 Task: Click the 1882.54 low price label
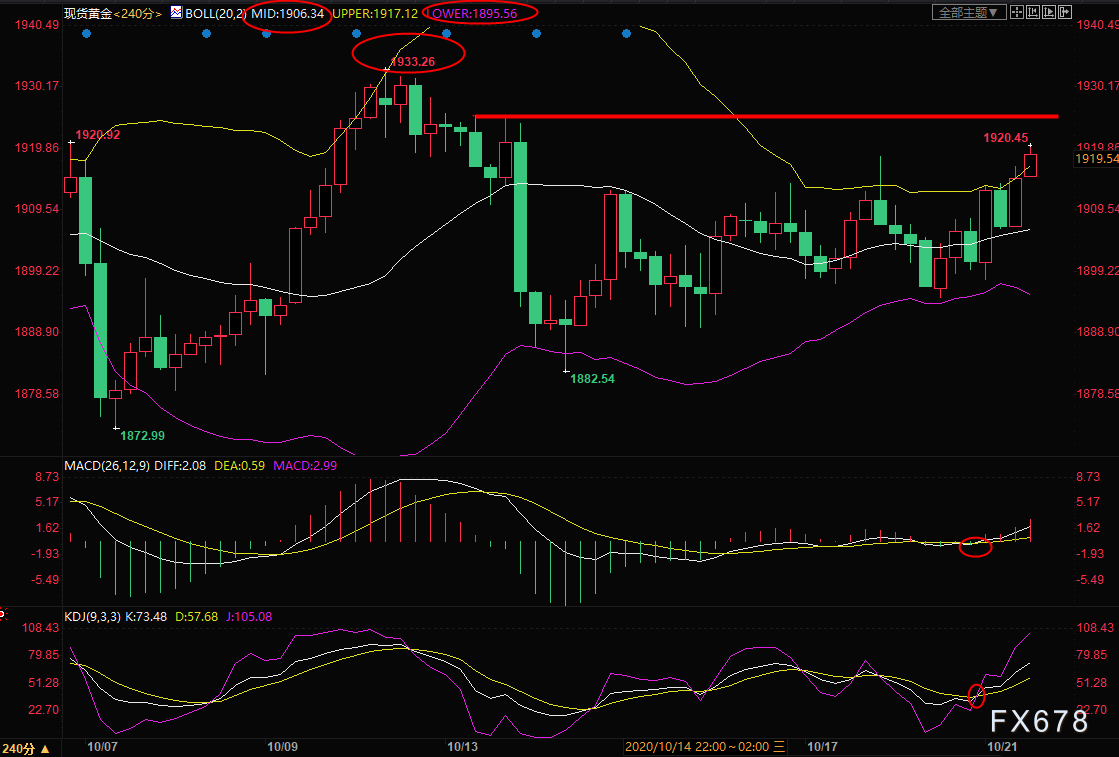point(592,379)
